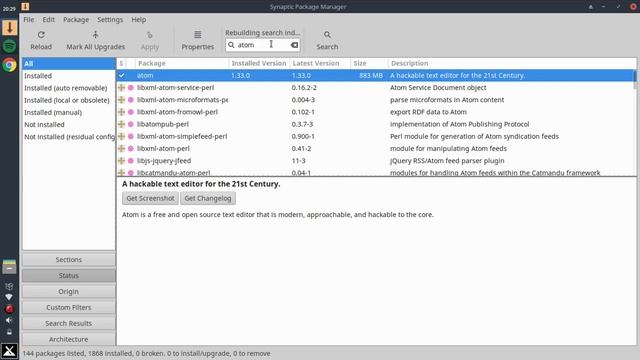Screen dimensions: 640x360
Task: Clear the quick filter text with the backspace icon
Action: click(294, 45)
